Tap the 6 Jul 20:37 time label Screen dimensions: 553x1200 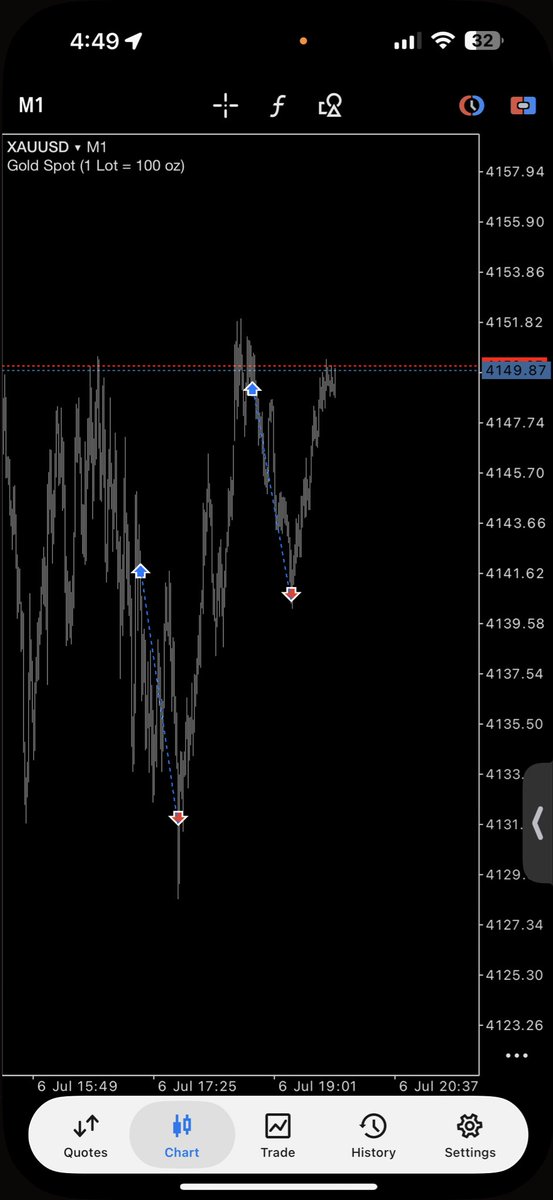437,1086
